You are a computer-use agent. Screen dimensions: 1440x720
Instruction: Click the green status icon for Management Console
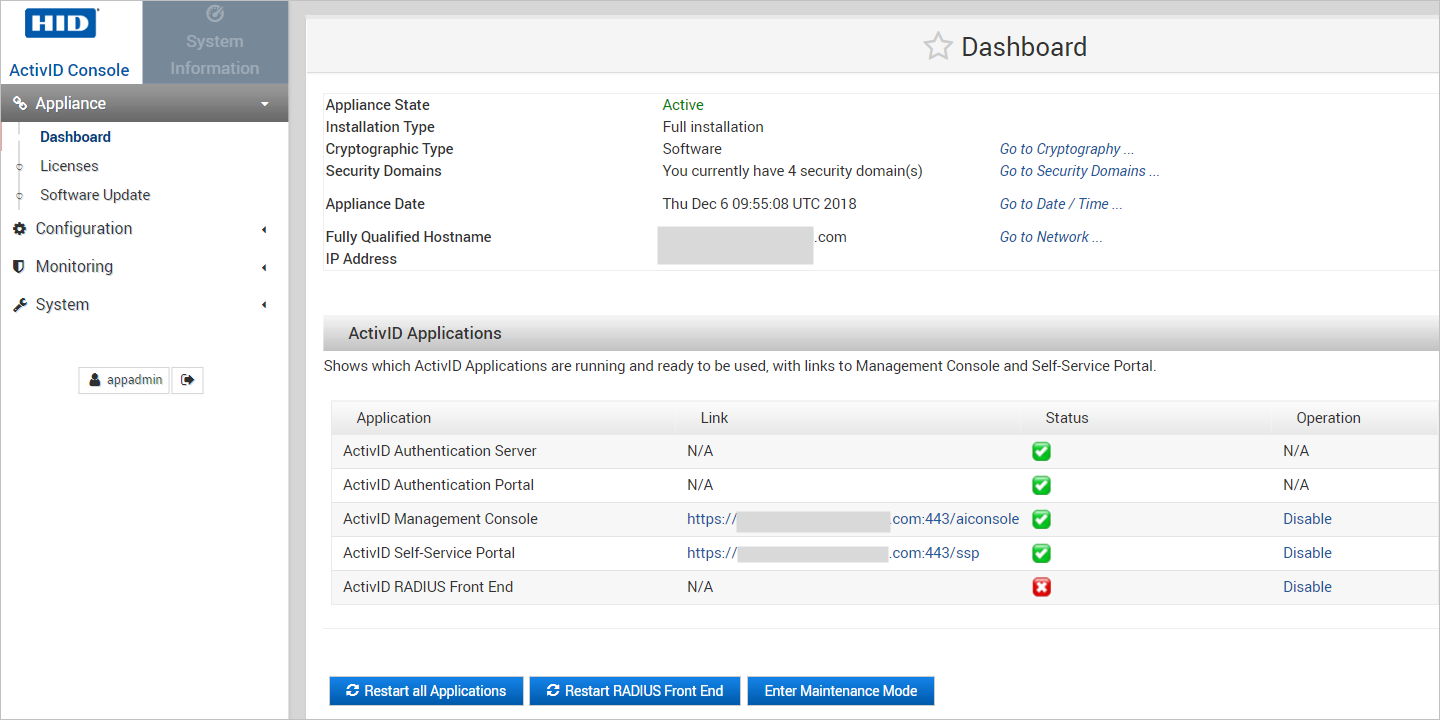tap(1041, 519)
